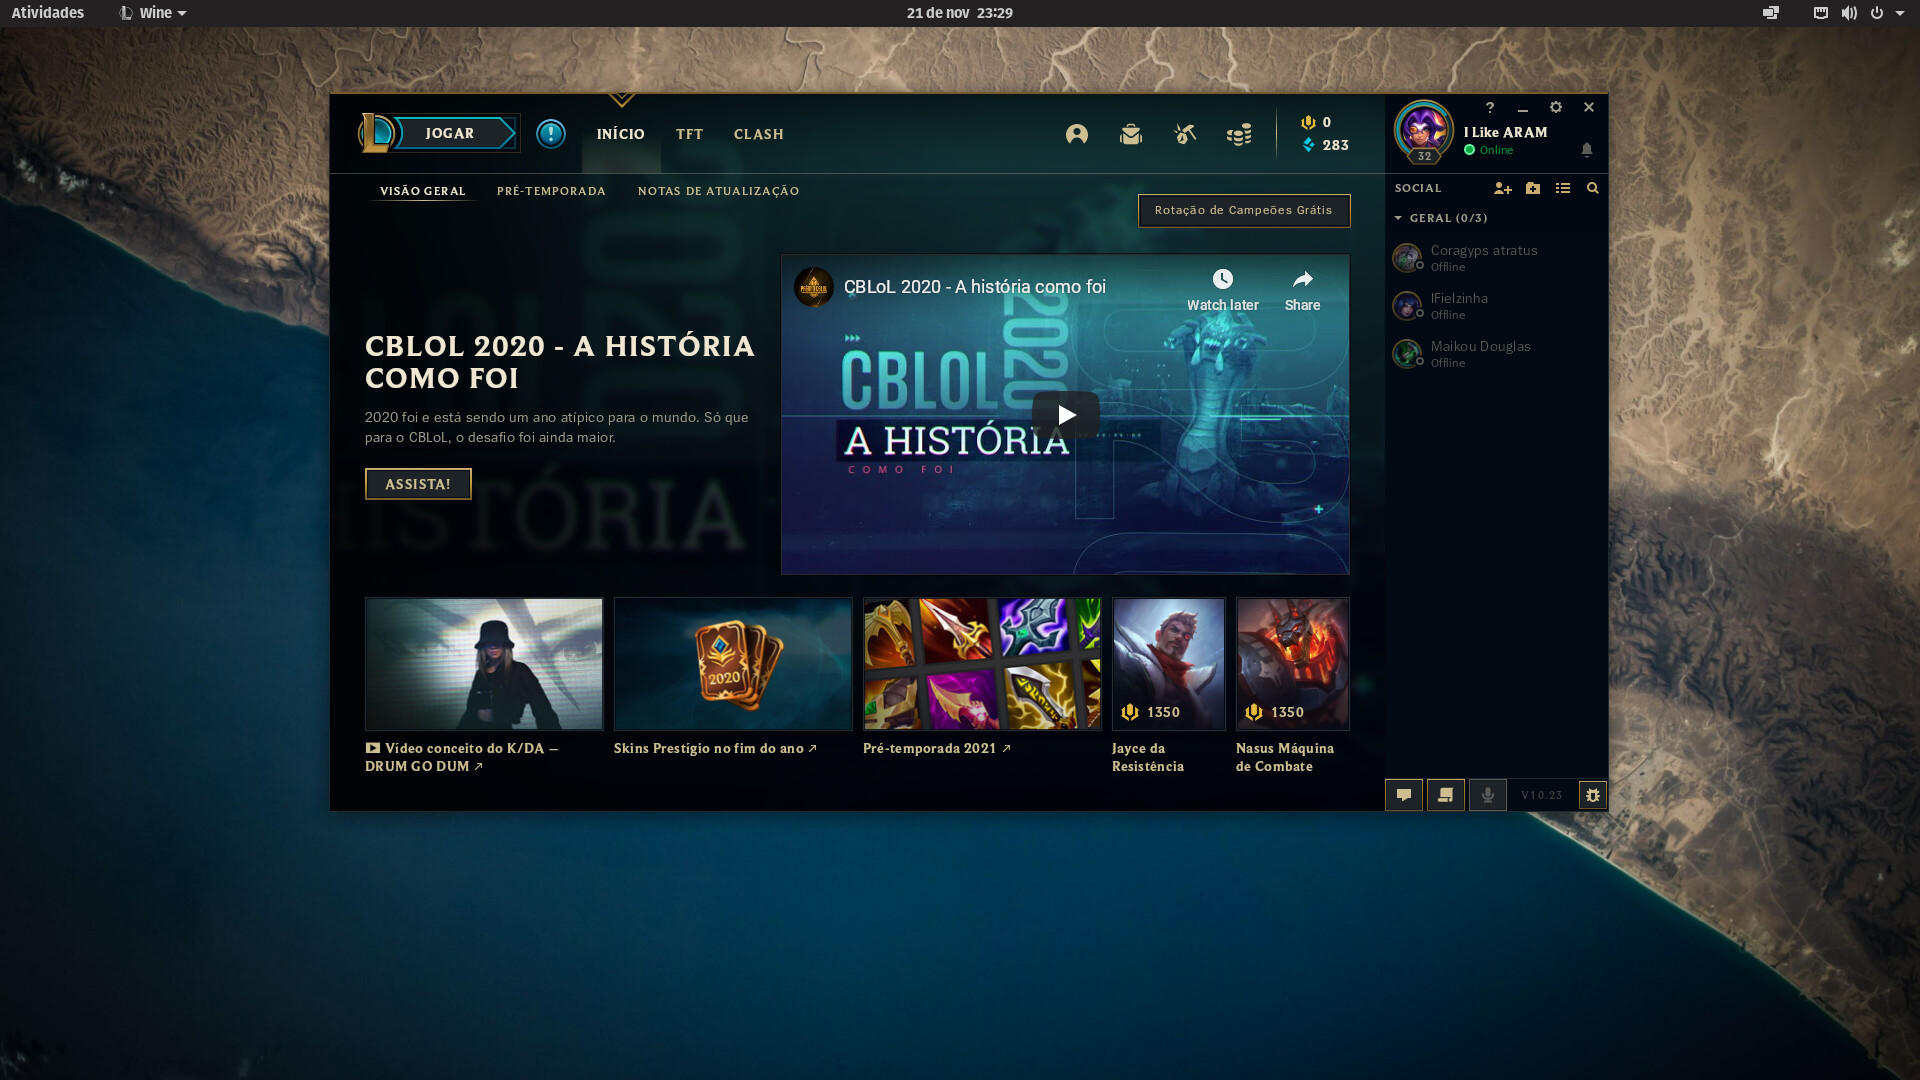
Task: Select friend Coragyps atratus
Action: point(1496,258)
